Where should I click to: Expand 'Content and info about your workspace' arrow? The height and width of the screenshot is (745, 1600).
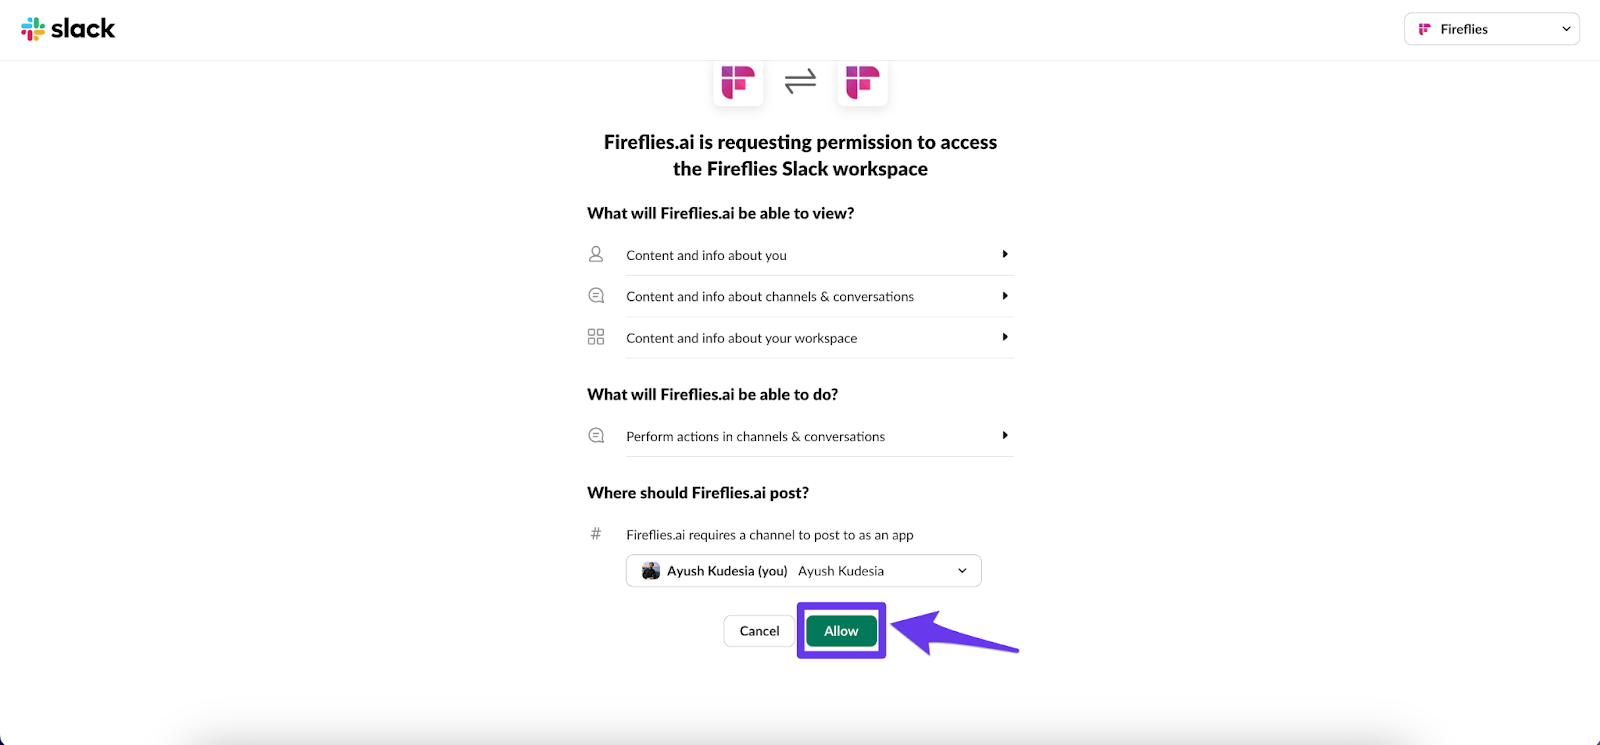pos(1005,337)
